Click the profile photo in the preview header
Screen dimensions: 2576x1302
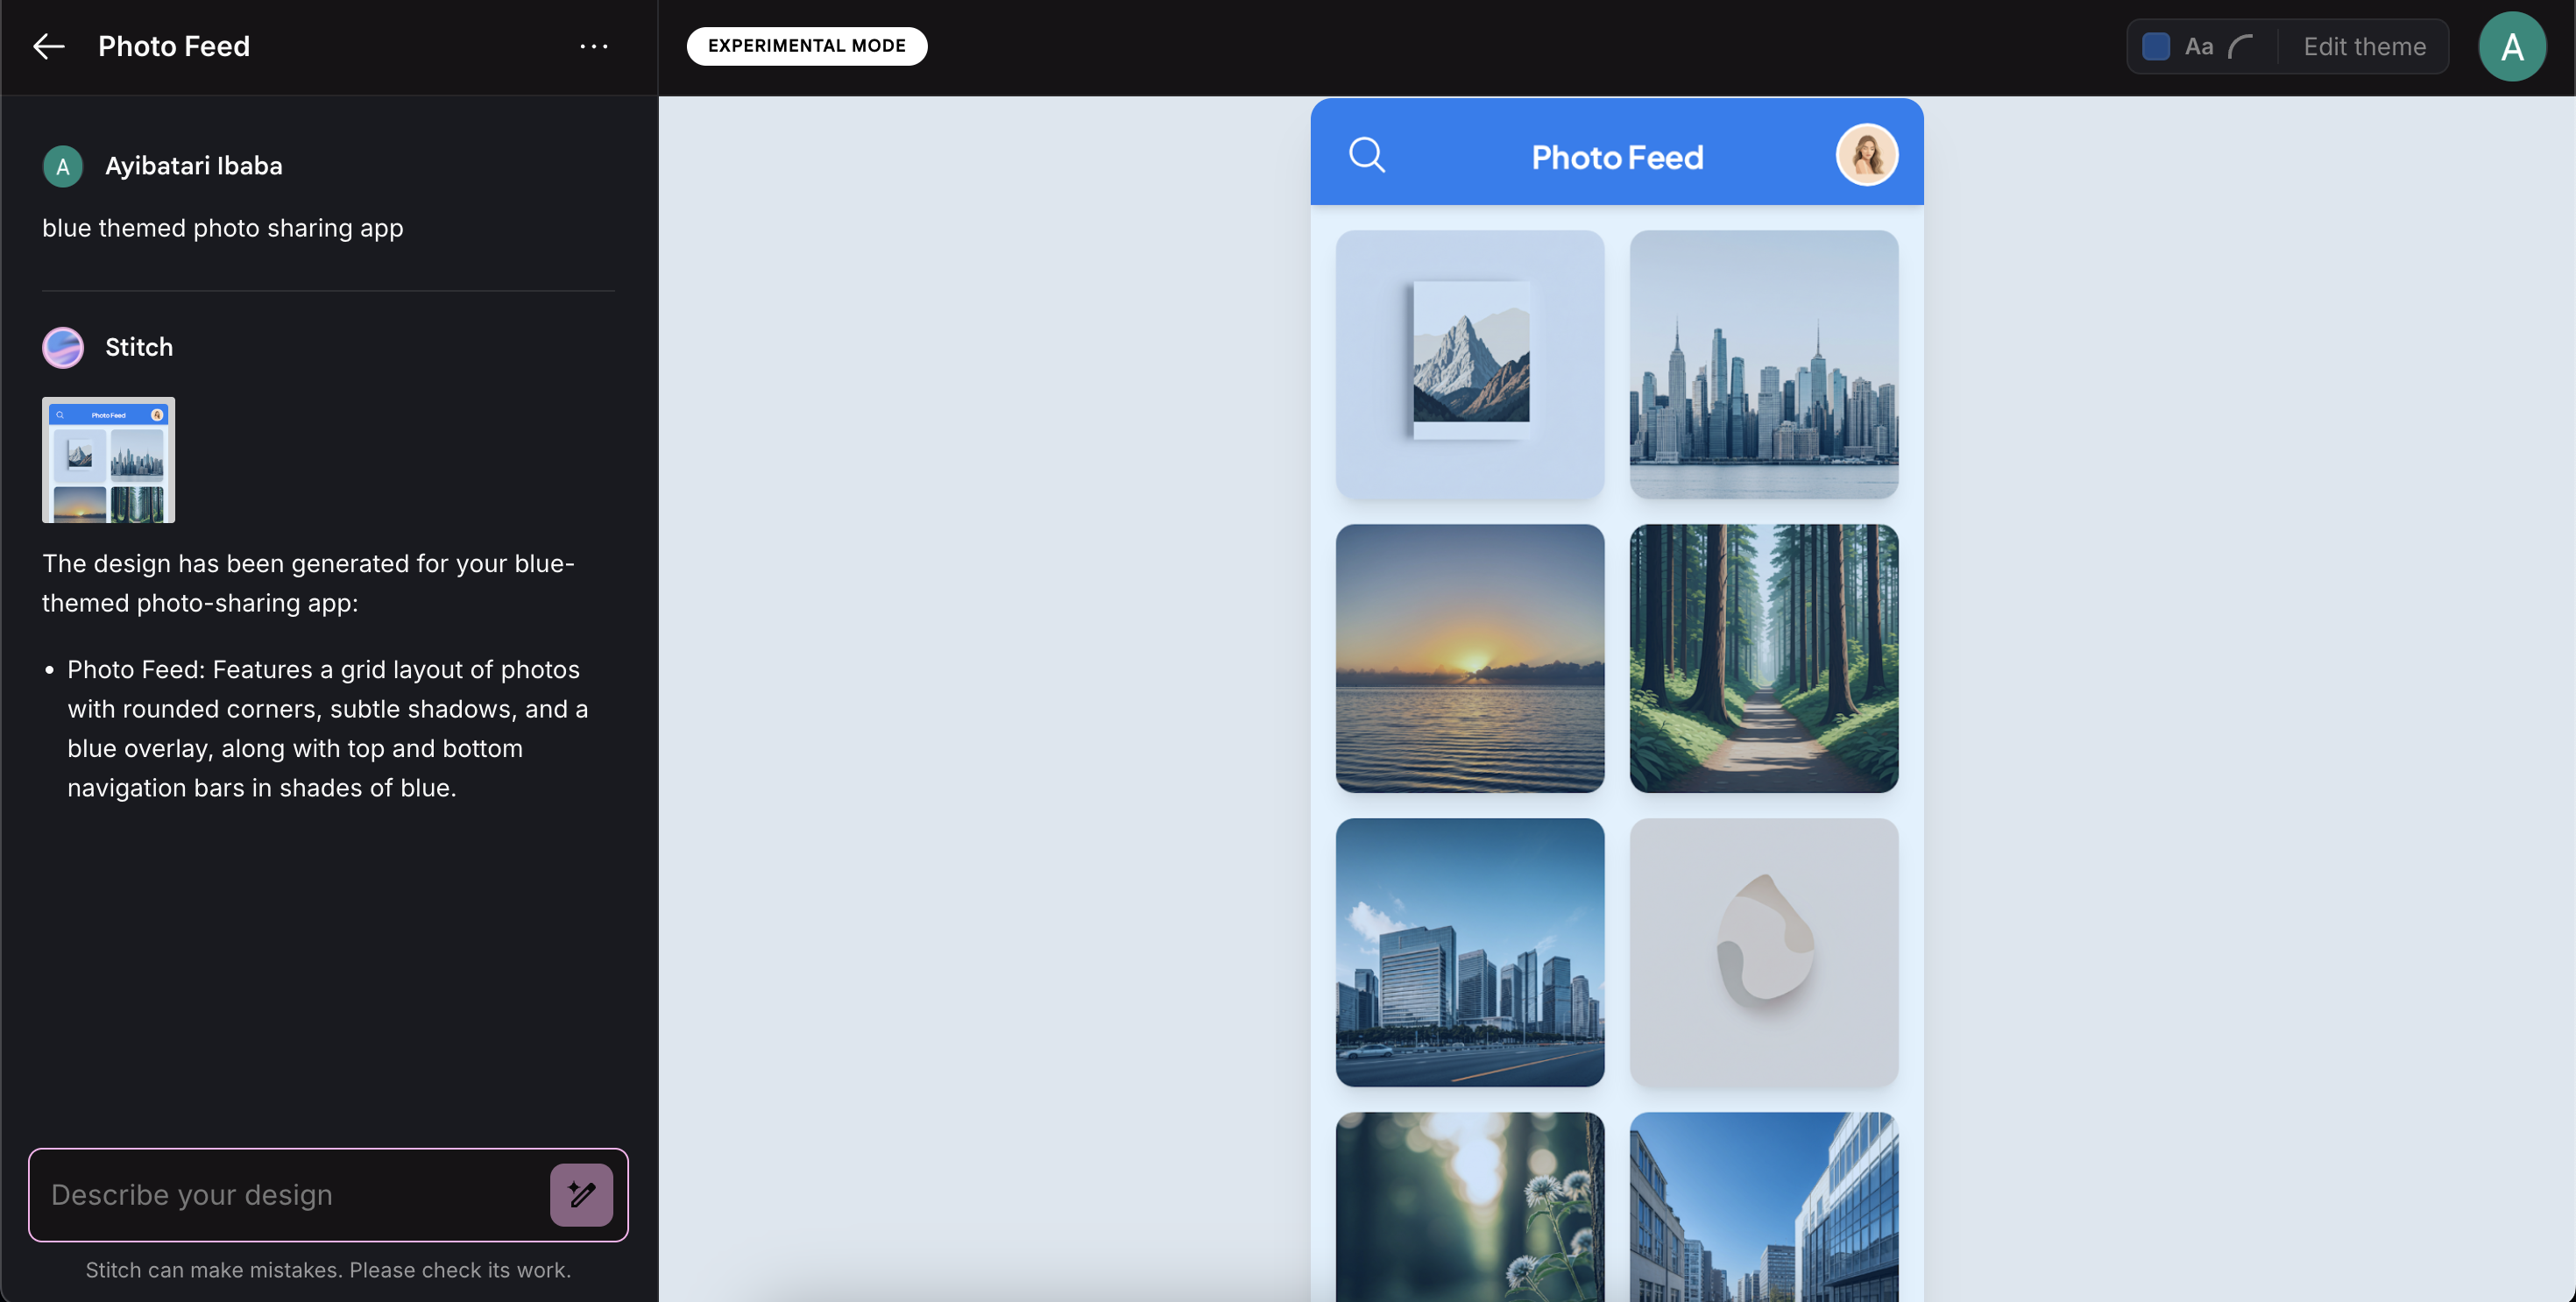point(1866,155)
